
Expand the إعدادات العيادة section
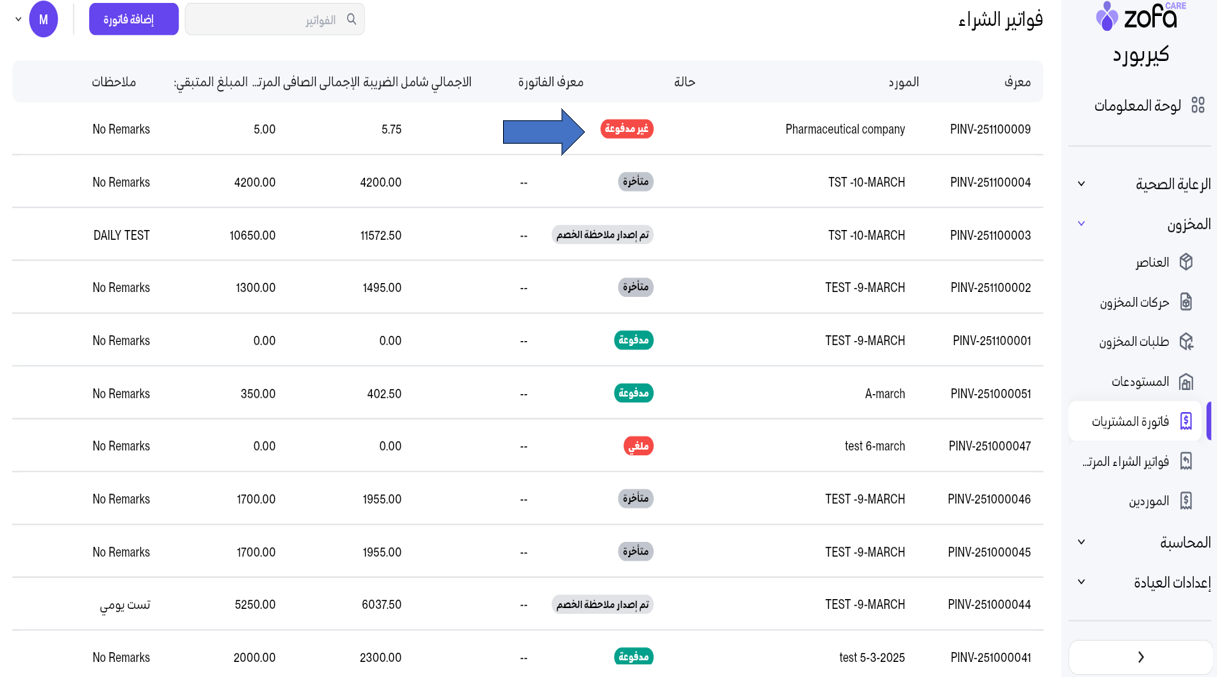tap(1081, 582)
